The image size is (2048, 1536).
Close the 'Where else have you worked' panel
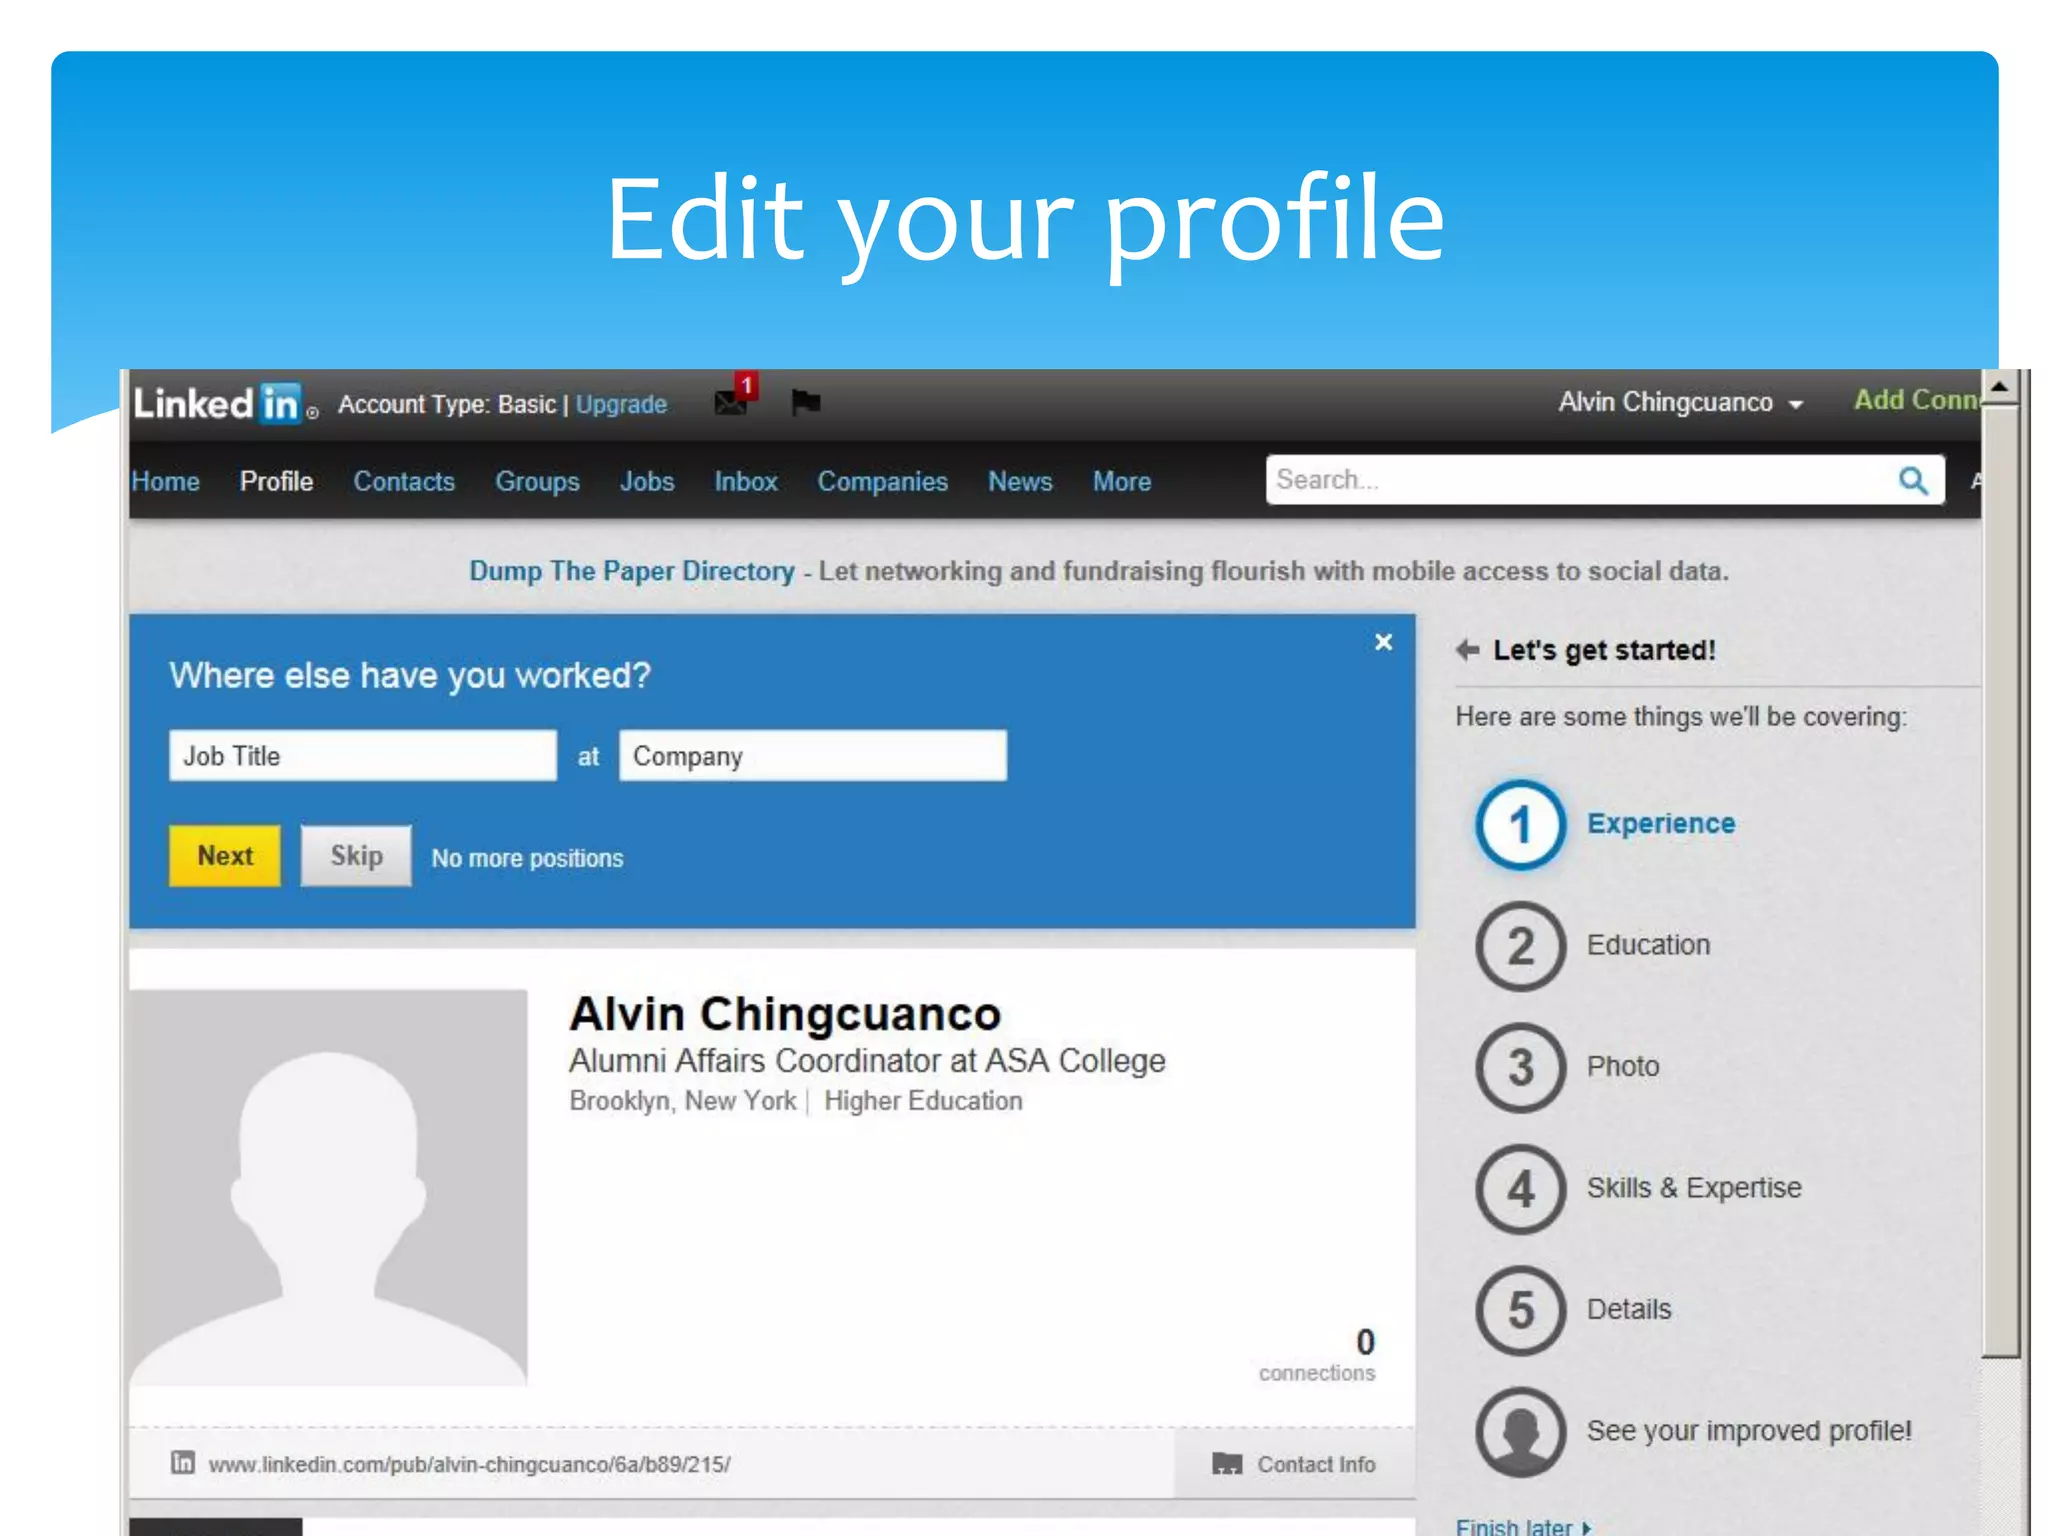click(x=1383, y=642)
